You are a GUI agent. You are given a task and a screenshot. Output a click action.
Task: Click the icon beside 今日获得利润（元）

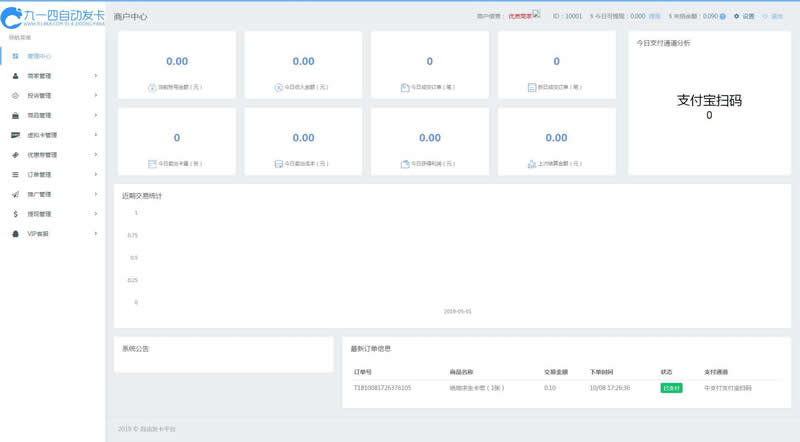[405, 164]
